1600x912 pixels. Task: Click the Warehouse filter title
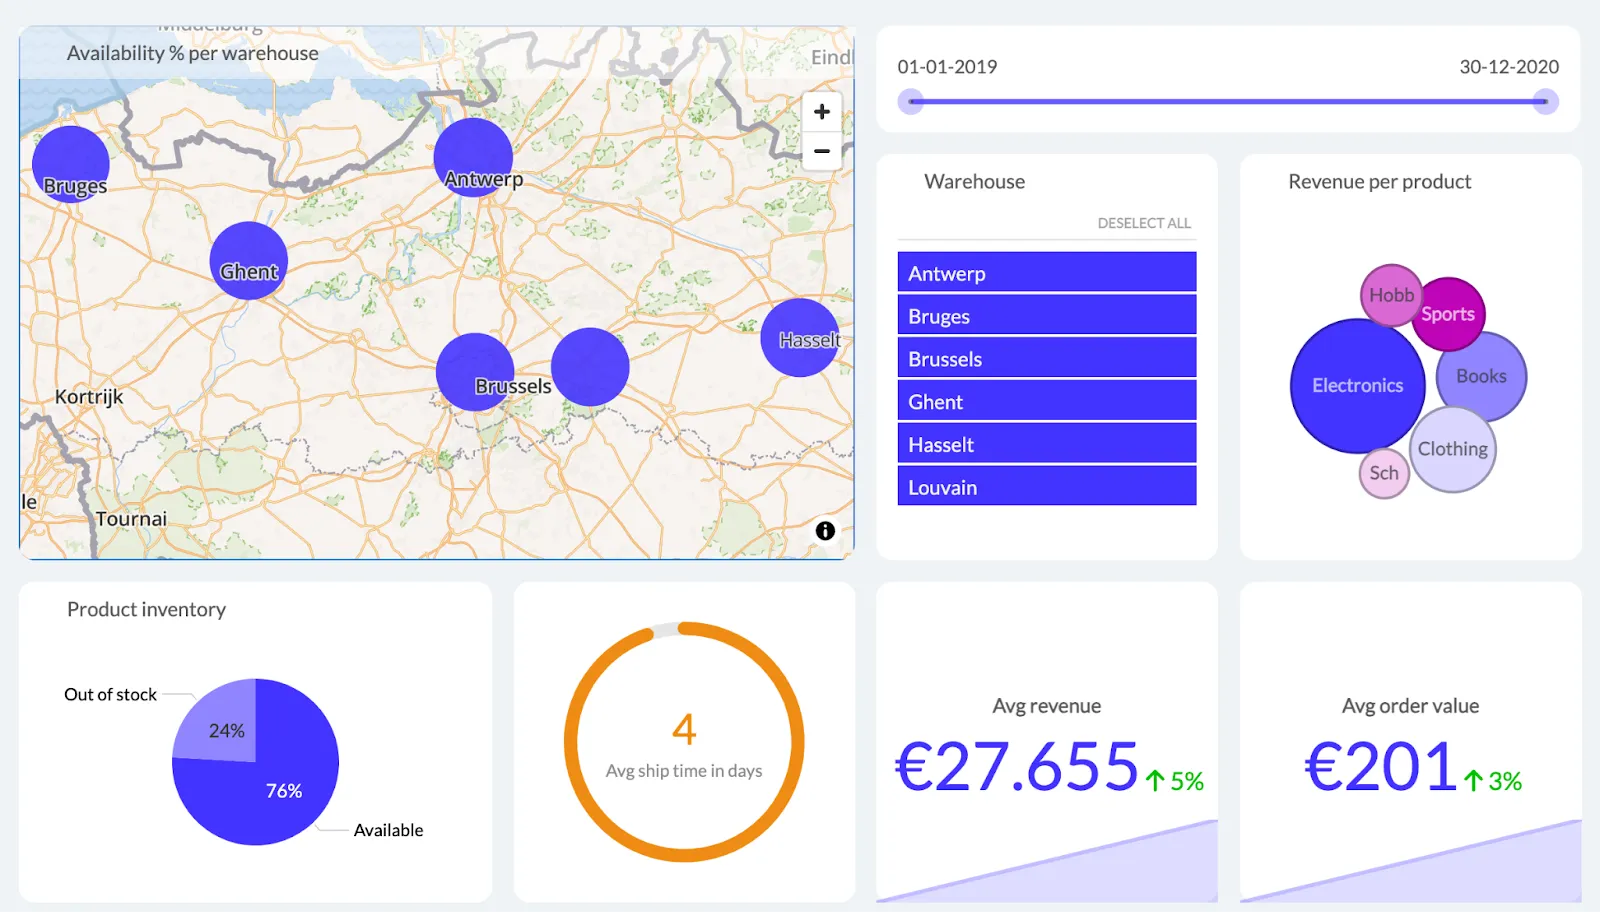pyautogui.click(x=974, y=182)
